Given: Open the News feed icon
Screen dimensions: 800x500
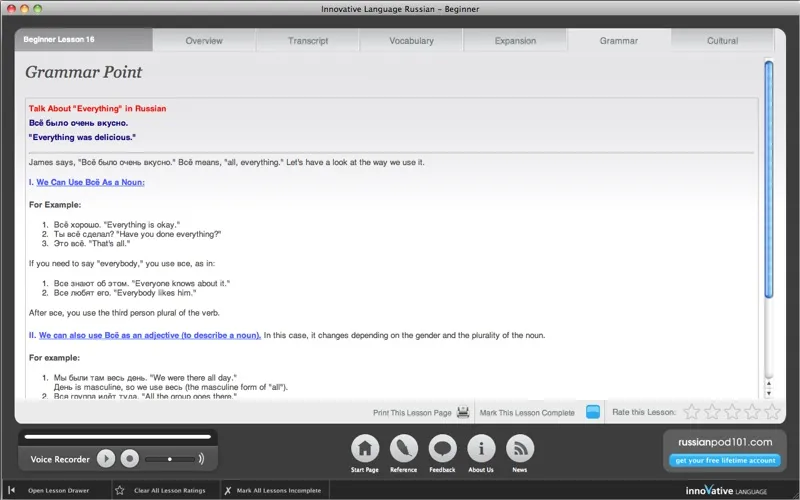Looking at the screenshot, I should point(520,448).
